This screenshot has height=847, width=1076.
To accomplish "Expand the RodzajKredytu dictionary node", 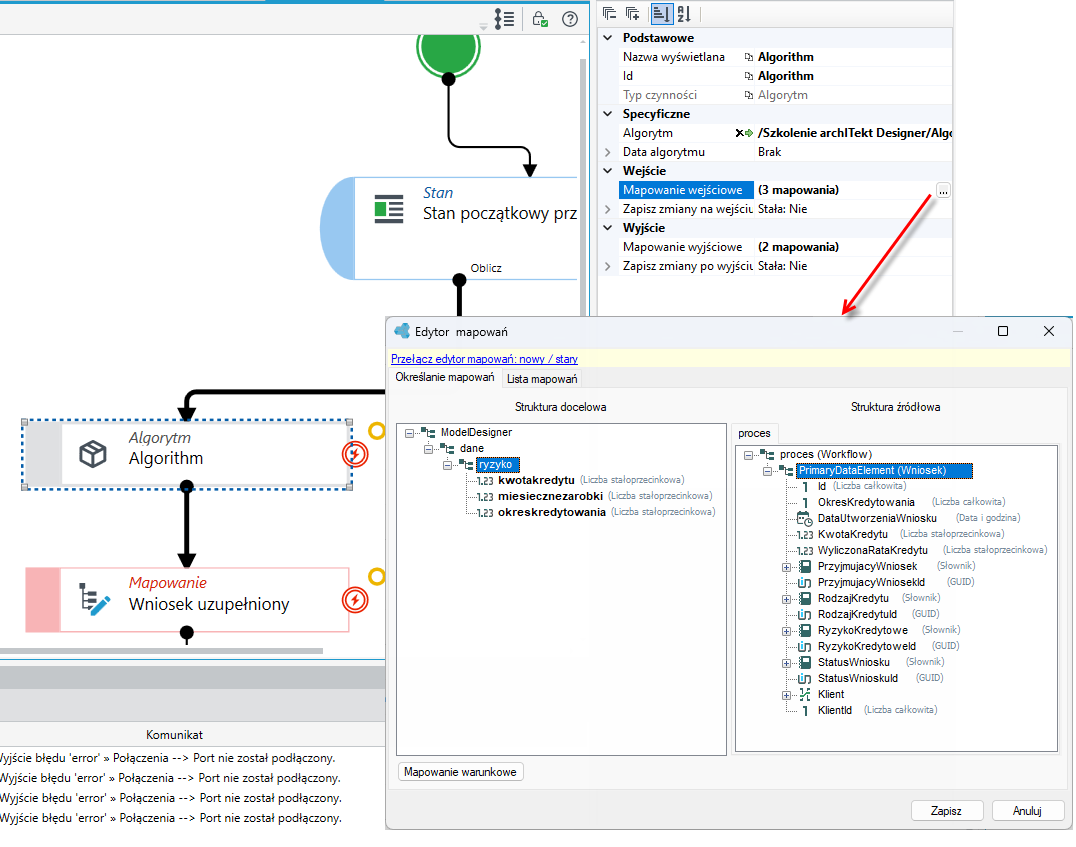I will (786, 599).
